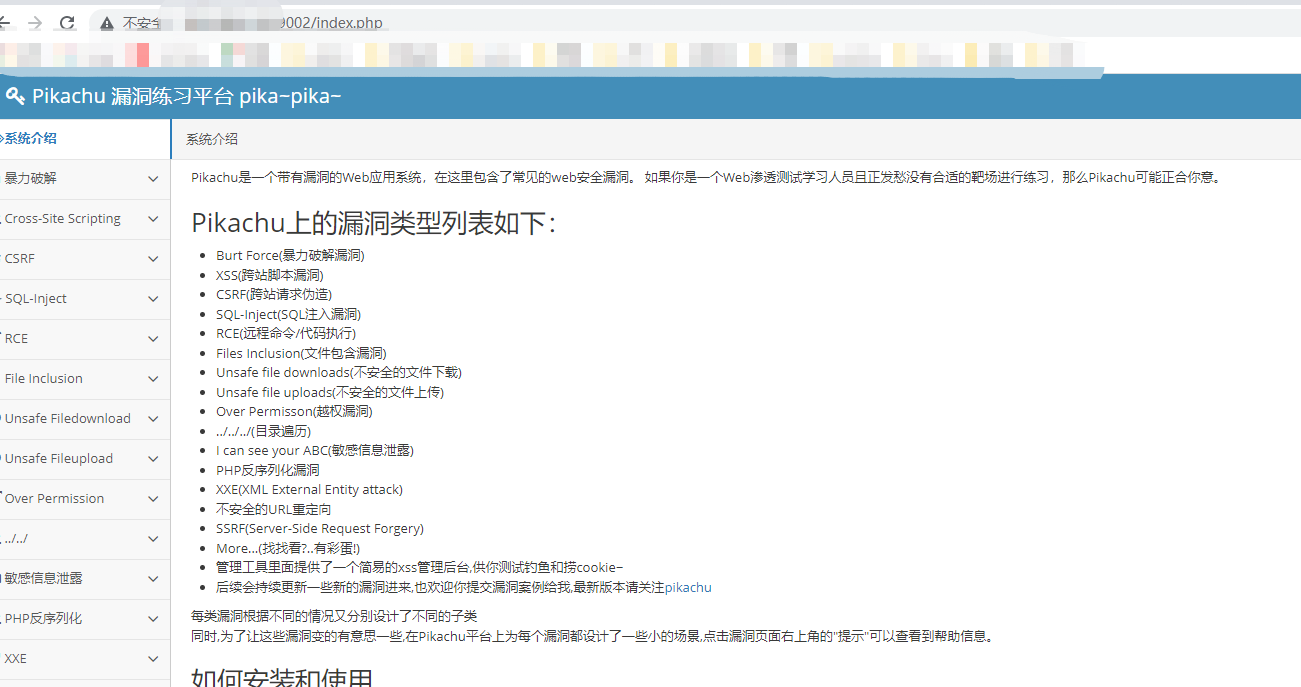Screen dimensions: 1301x687
Task: Expand the Unsafe Fileupload chevron
Action: 153,459
